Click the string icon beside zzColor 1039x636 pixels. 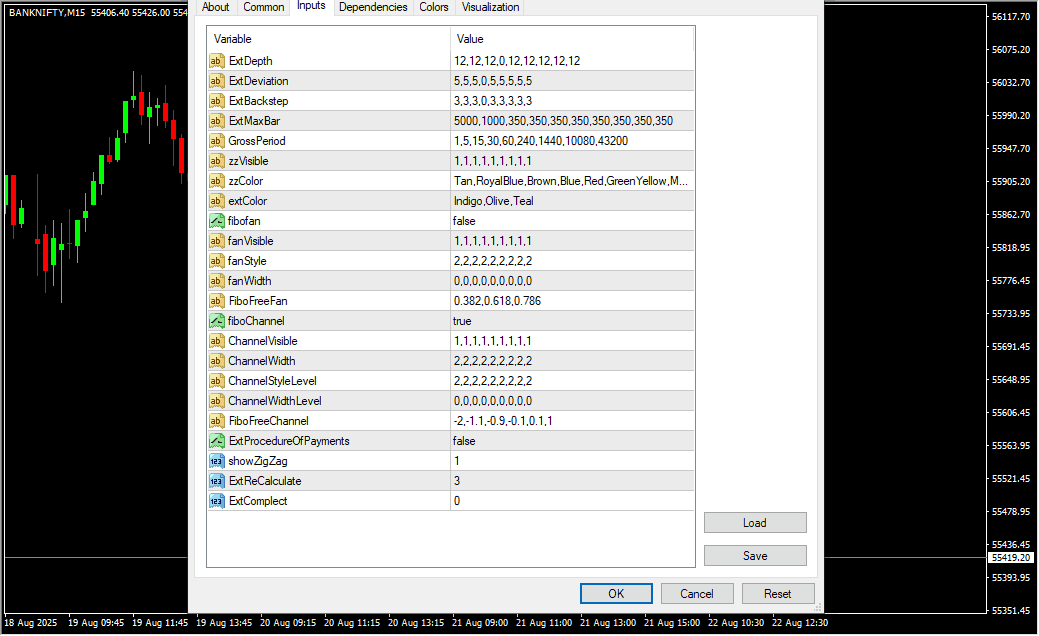coord(216,181)
